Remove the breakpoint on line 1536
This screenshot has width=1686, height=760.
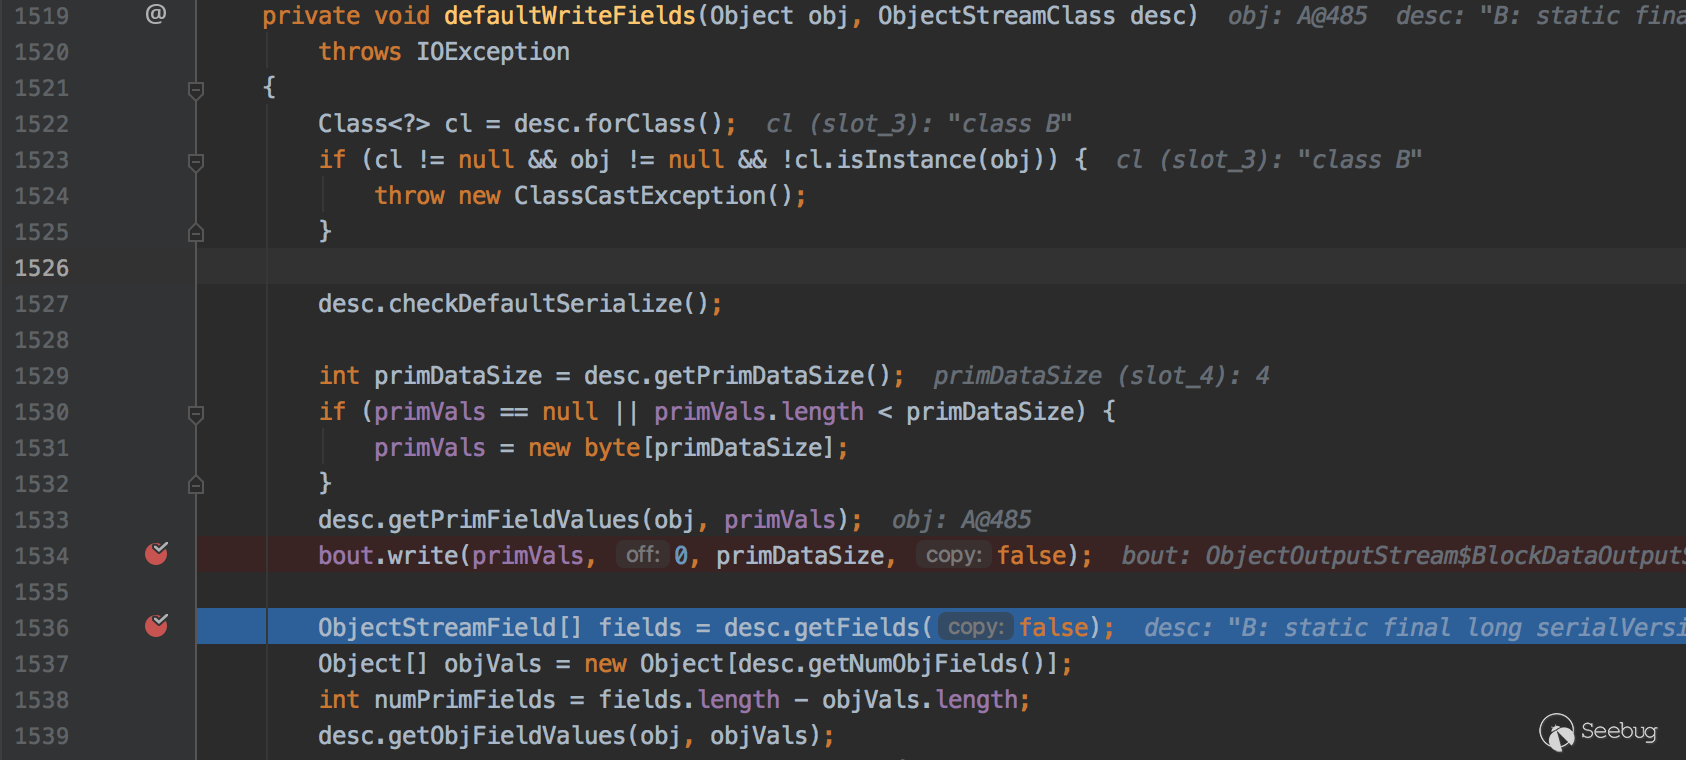pyautogui.click(x=157, y=626)
